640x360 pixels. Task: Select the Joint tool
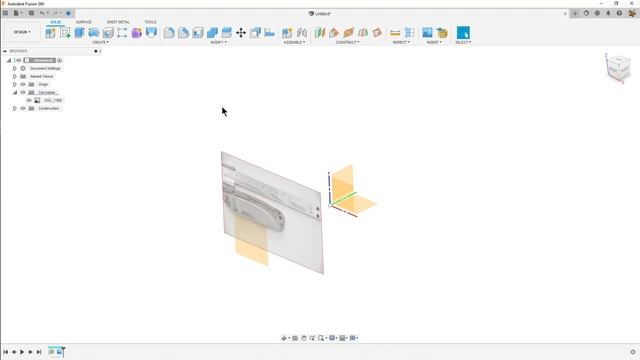302,33
